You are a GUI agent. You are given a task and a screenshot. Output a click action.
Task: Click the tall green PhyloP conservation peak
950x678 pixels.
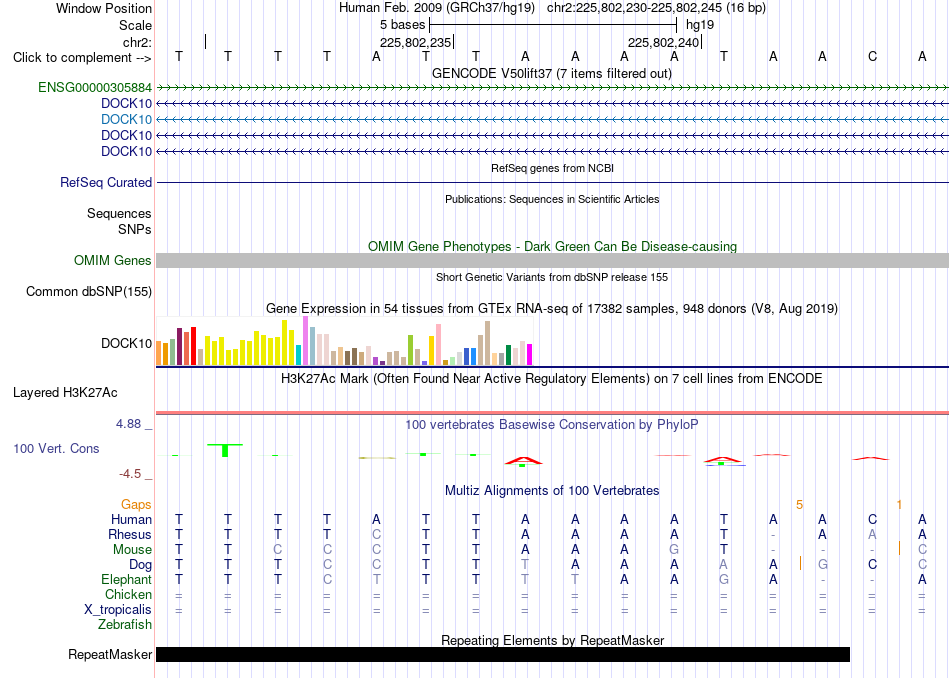point(225,450)
